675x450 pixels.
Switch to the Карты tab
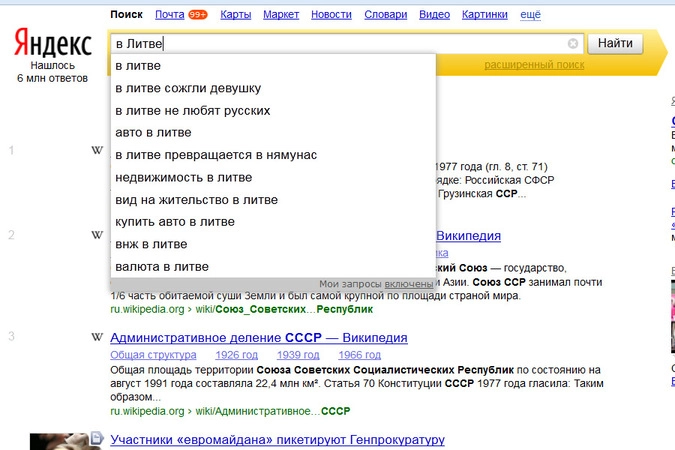tap(235, 15)
